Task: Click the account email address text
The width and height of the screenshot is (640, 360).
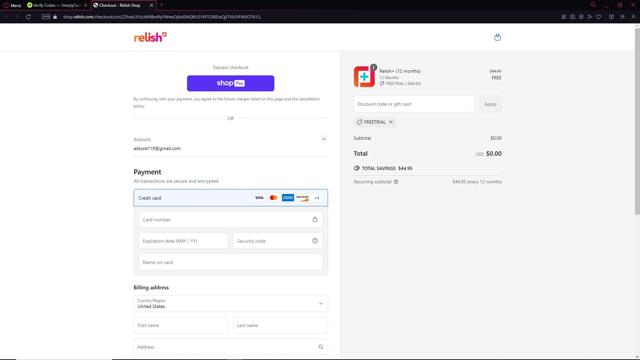Action: [157, 149]
